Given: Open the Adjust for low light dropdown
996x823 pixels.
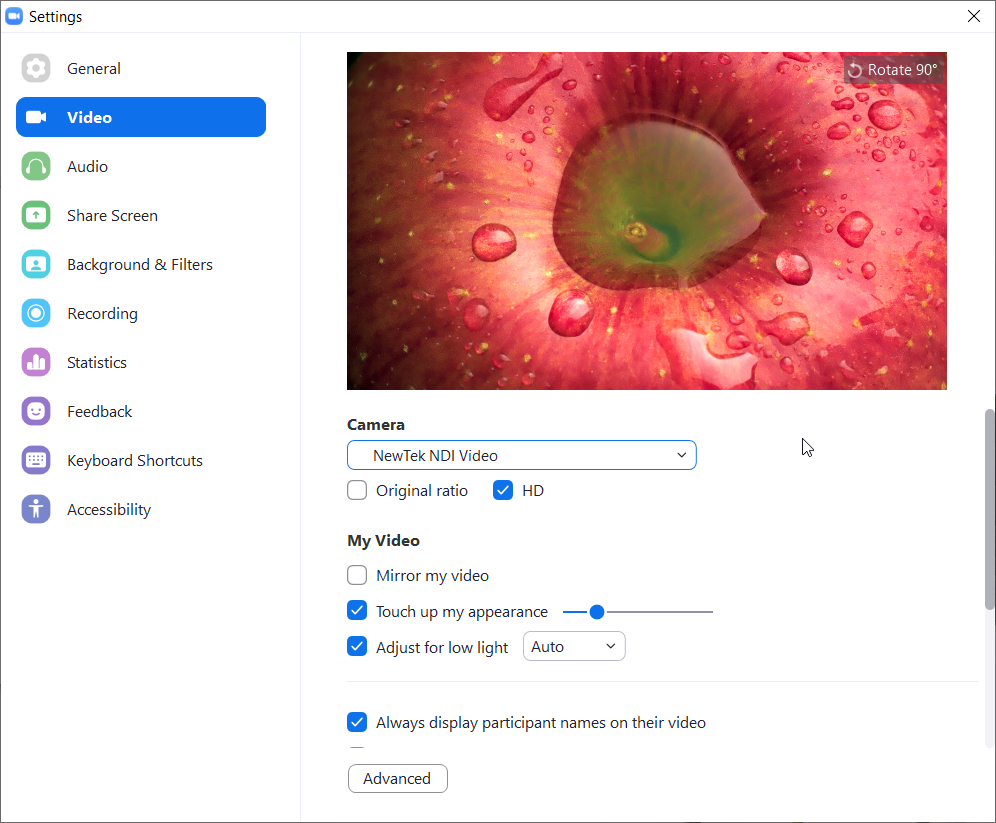Looking at the screenshot, I should (x=574, y=646).
